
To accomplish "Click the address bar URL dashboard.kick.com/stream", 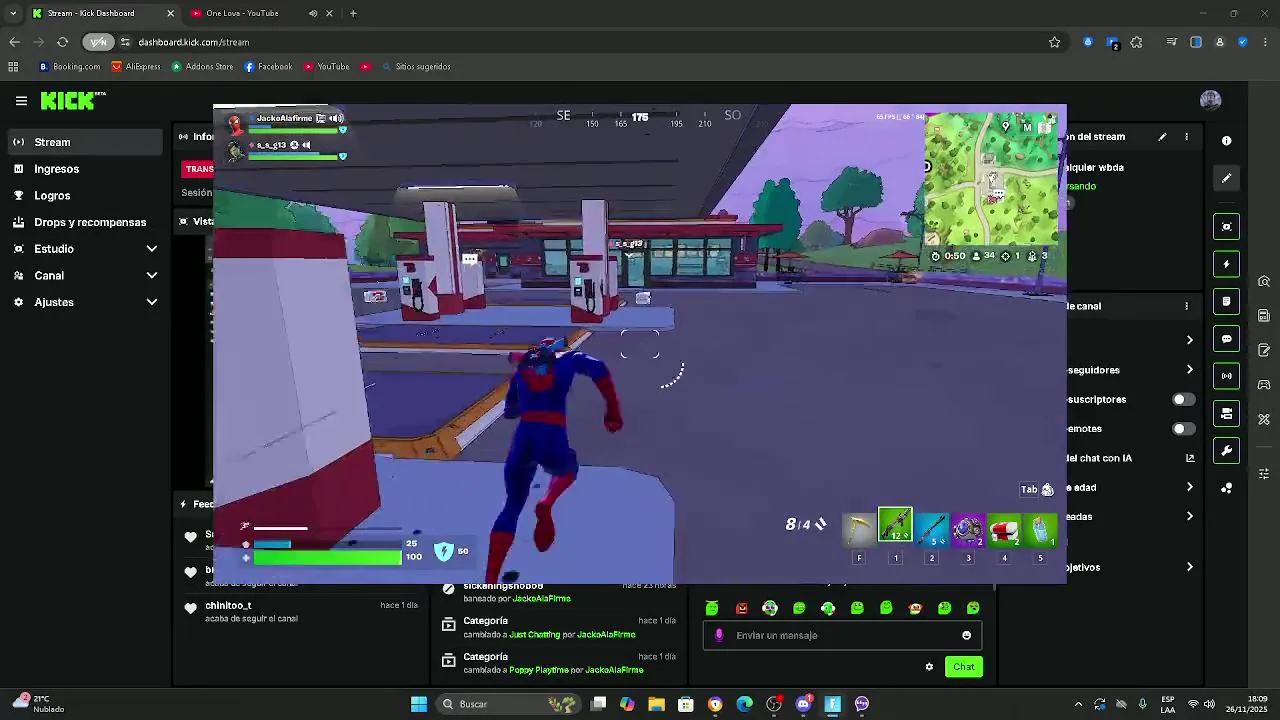I will click(193, 42).
